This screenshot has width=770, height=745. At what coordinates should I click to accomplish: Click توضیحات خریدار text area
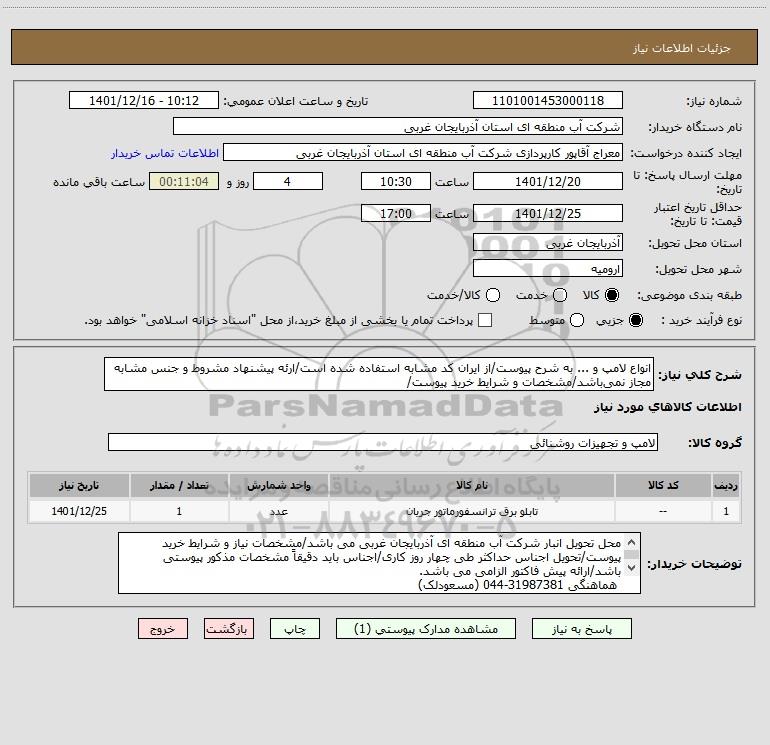pyautogui.click(x=379, y=563)
